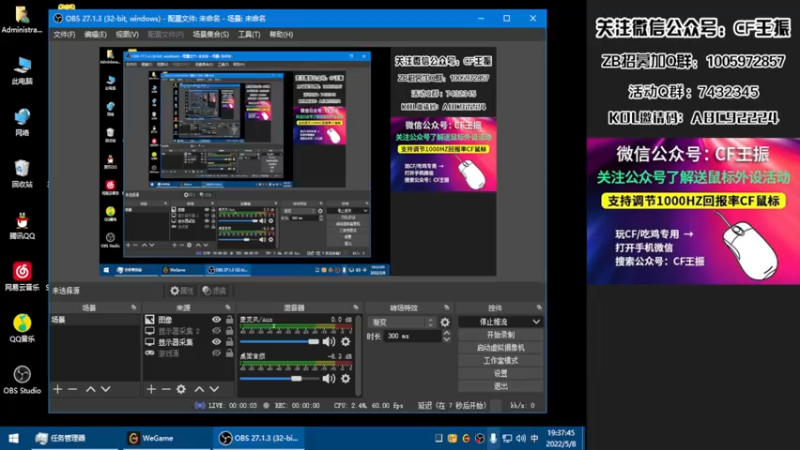Open the 视图(V) menu
Screen dimensions: 800x450
[x=127, y=34]
